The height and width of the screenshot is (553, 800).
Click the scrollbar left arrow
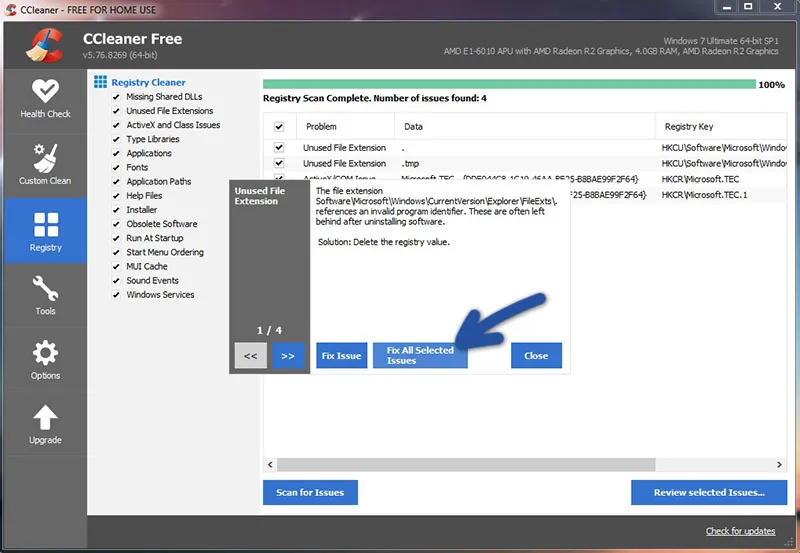pyautogui.click(x=270, y=464)
